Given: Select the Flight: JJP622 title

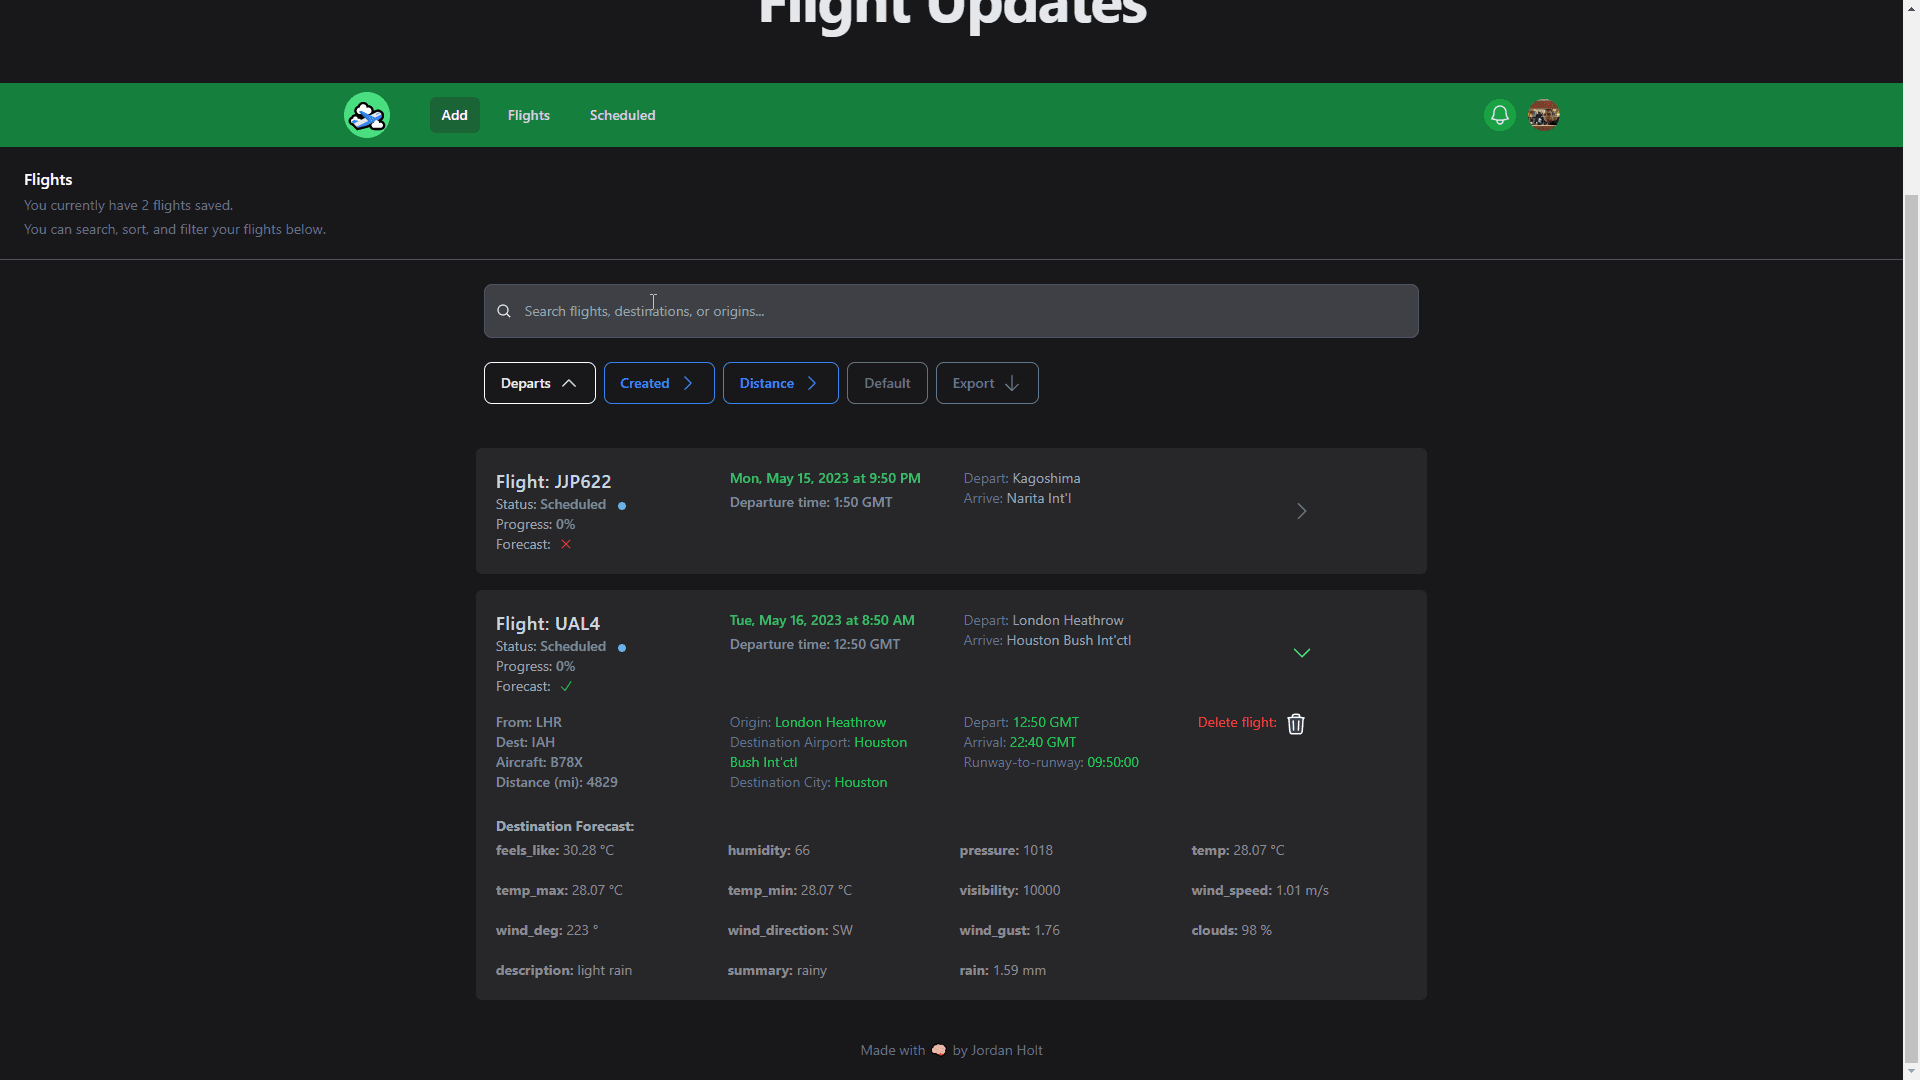Looking at the screenshot, I should (553, 481).
